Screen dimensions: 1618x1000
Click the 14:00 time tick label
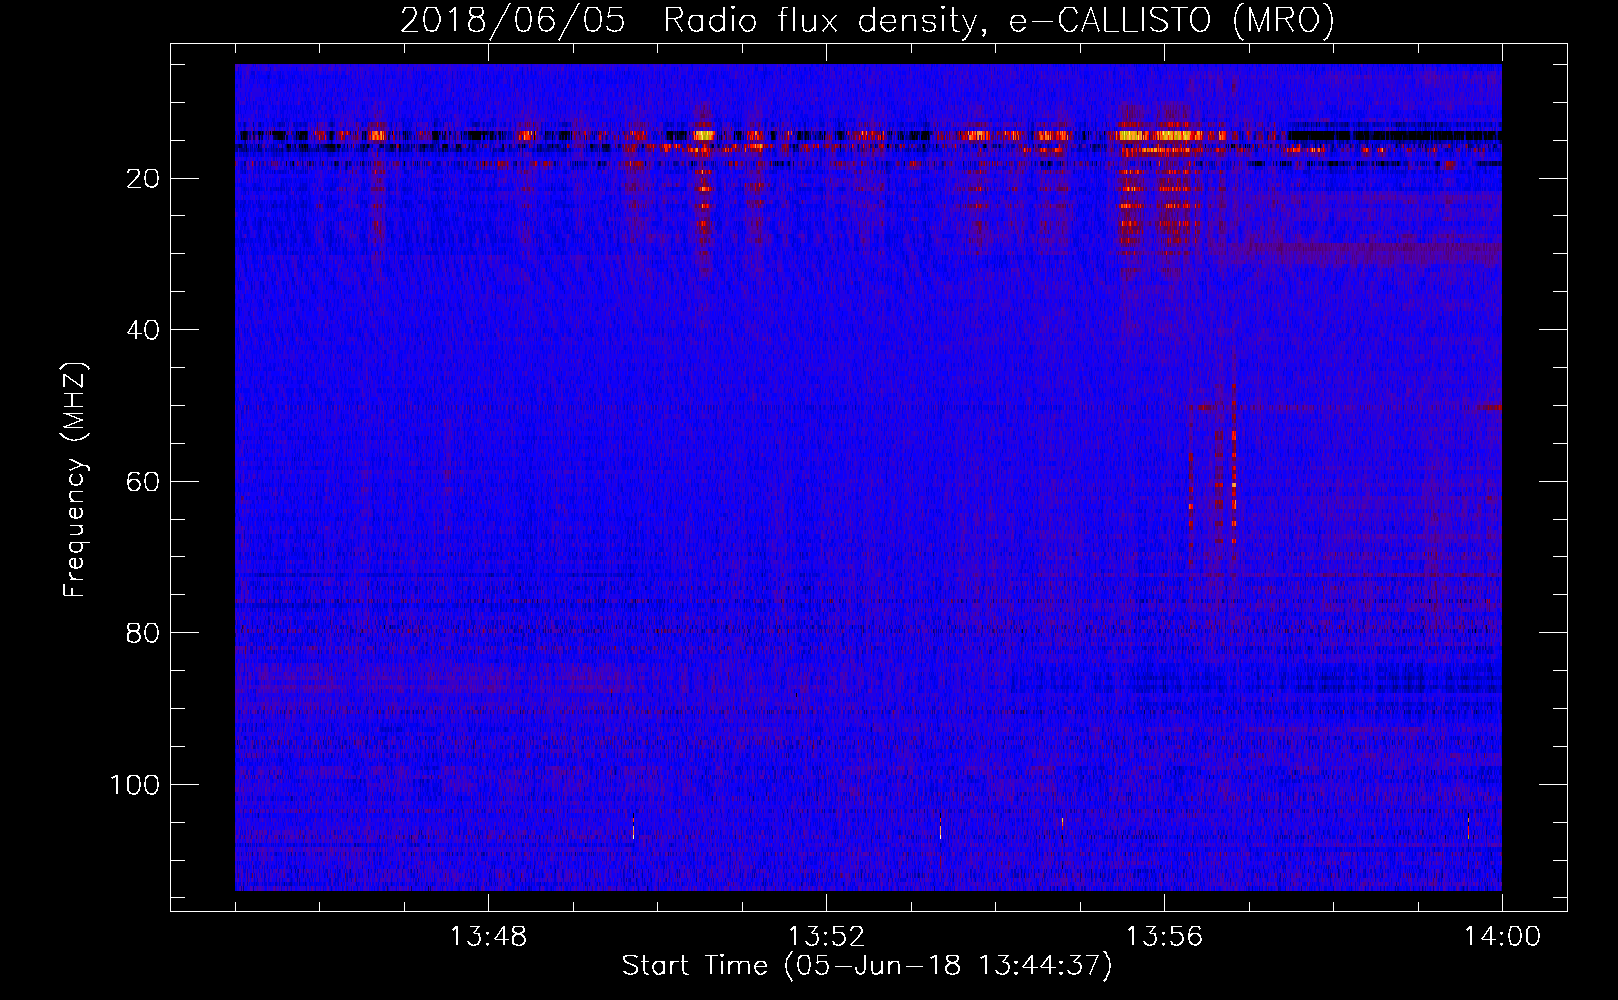[1502, 937]
